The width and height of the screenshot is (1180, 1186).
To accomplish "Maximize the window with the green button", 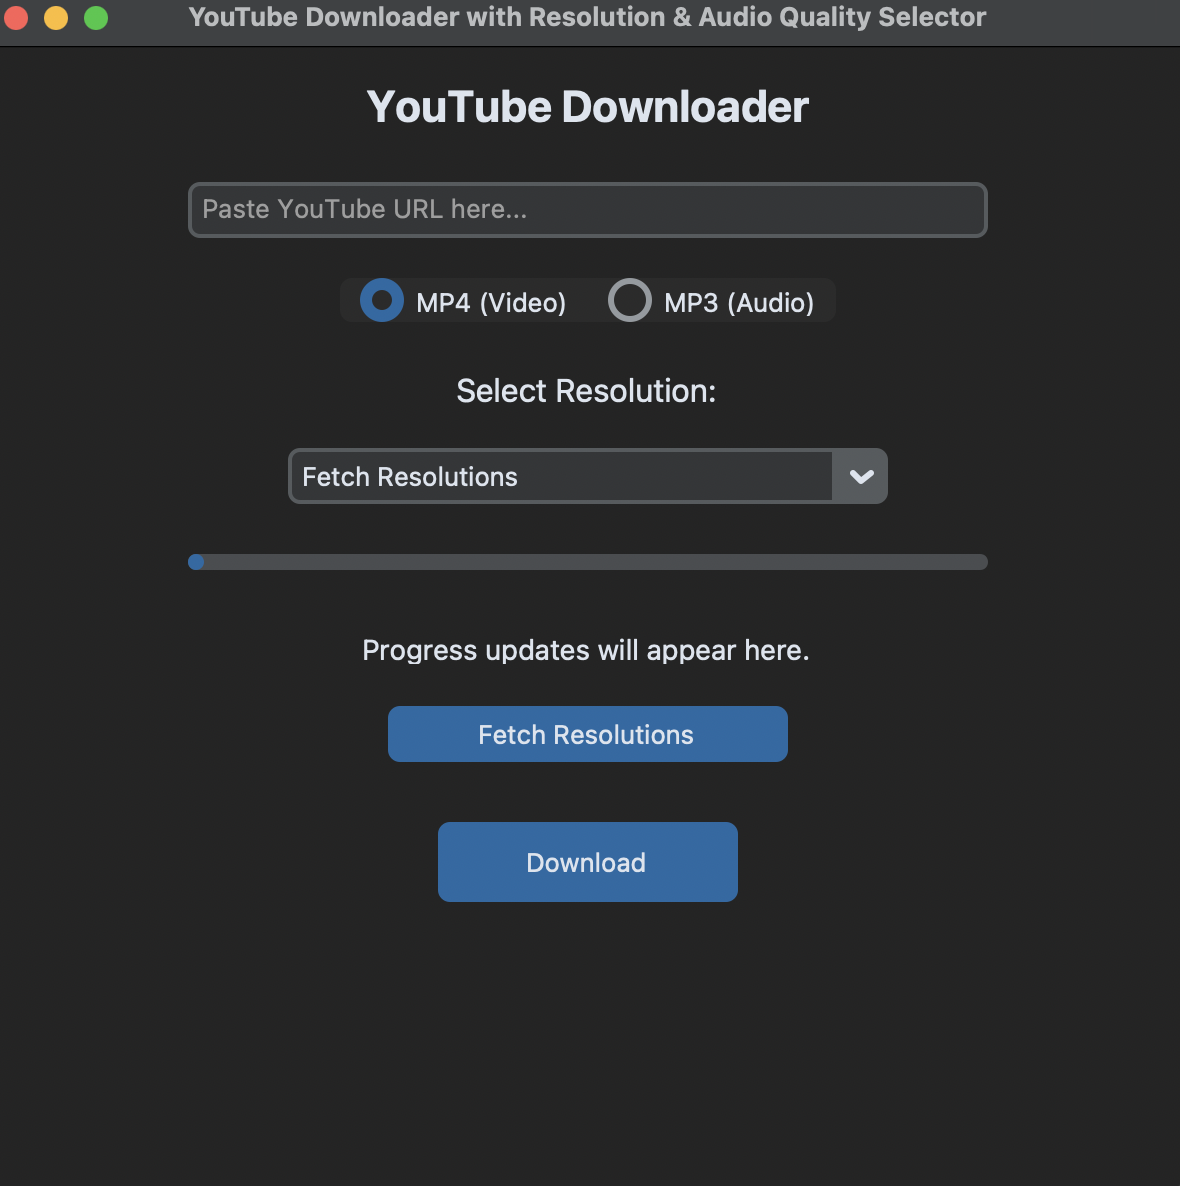I will (x=96, y=17).
